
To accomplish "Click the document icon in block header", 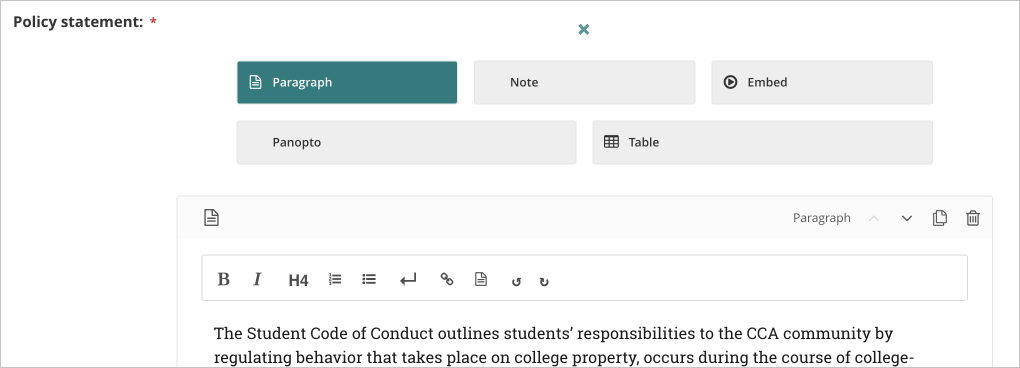I will click(211, 218).
